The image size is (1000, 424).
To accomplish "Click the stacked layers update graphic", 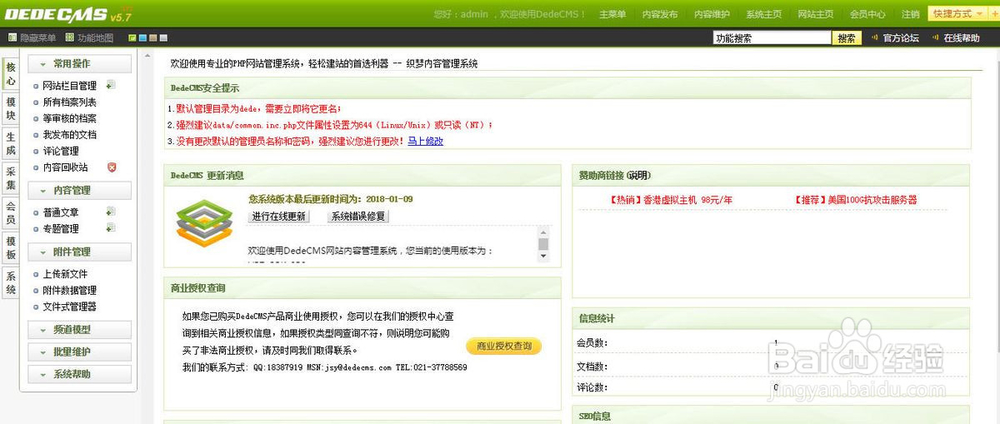I will point(204,223).
